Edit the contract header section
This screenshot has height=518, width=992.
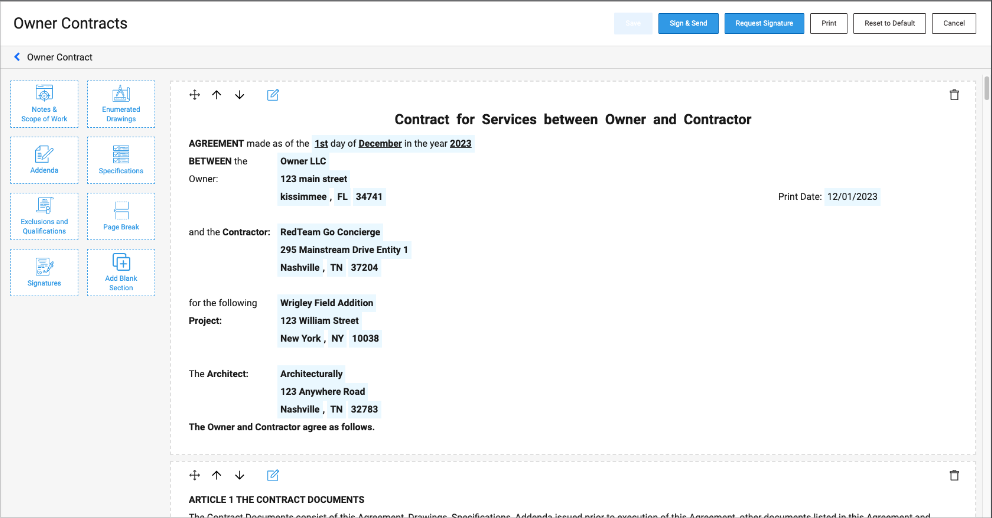(x=273, y=95)
